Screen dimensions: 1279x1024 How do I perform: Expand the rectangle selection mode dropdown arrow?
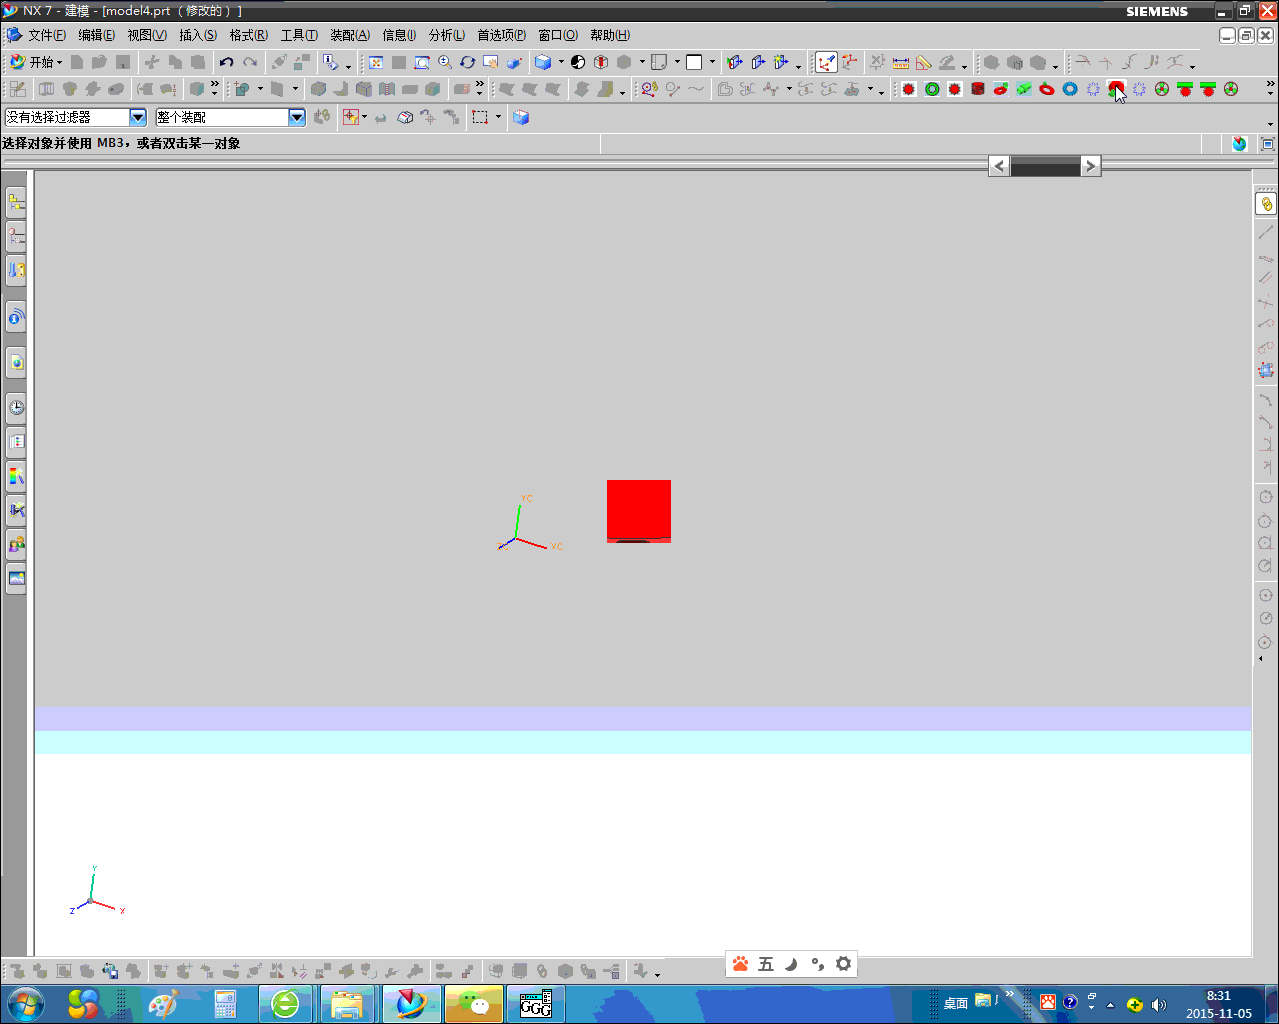click(498, 117)
